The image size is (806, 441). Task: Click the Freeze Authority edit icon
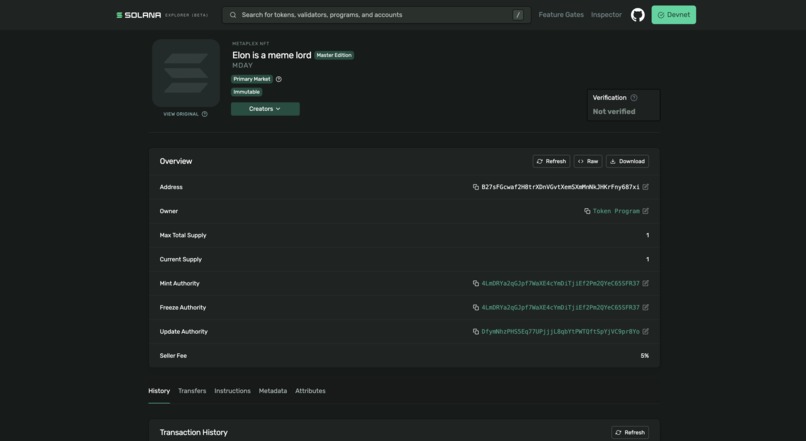pos(646,307)
